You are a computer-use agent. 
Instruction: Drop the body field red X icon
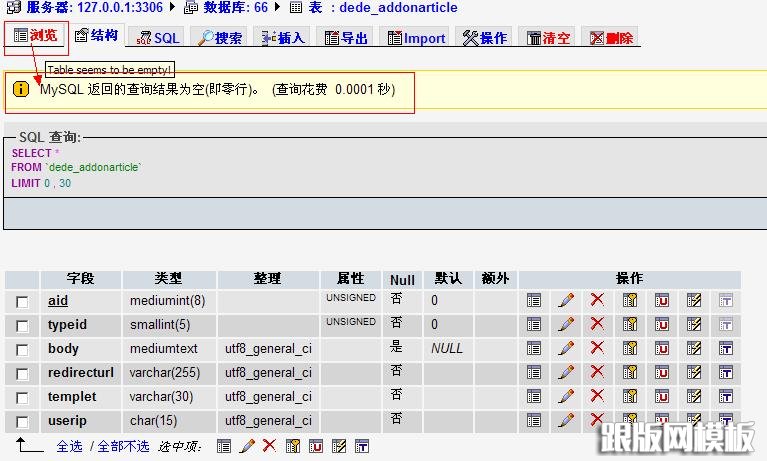tap(597, 347)
